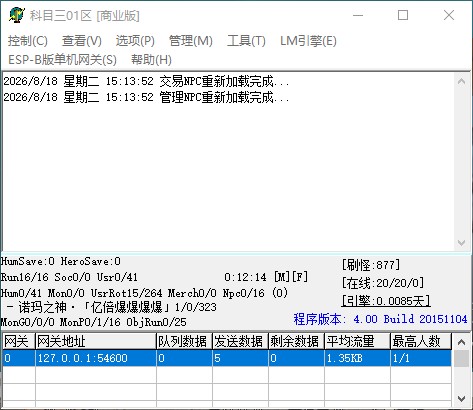Open the 帮助(H) menu

click(x=151, y=60)
